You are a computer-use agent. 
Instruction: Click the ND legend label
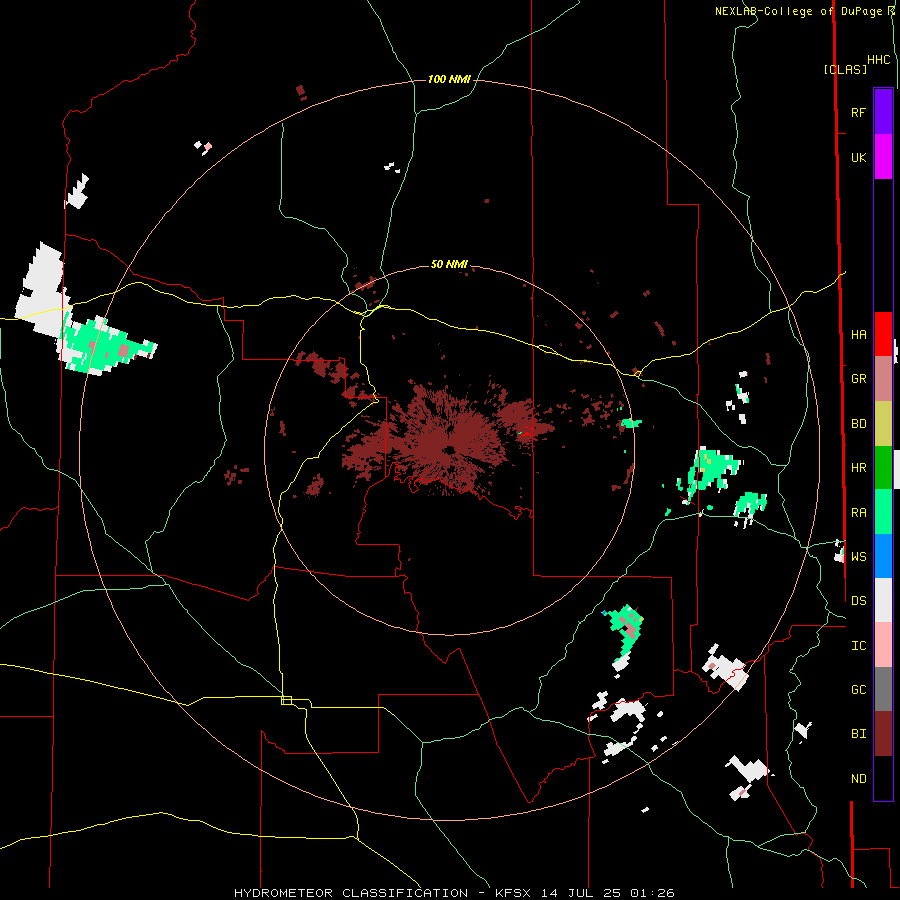coord(858,779)
